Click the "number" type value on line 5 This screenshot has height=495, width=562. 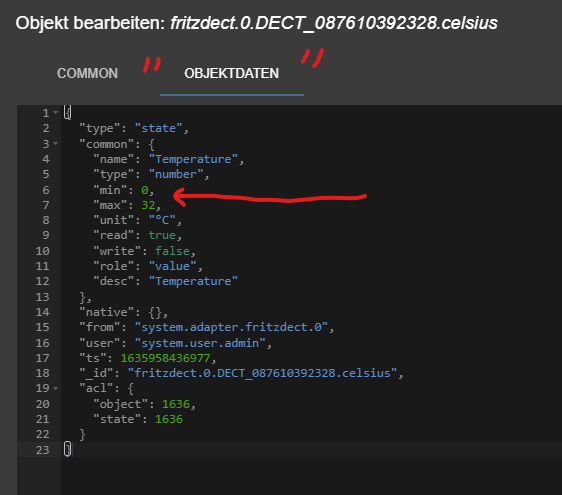click(x=176, y=174)
